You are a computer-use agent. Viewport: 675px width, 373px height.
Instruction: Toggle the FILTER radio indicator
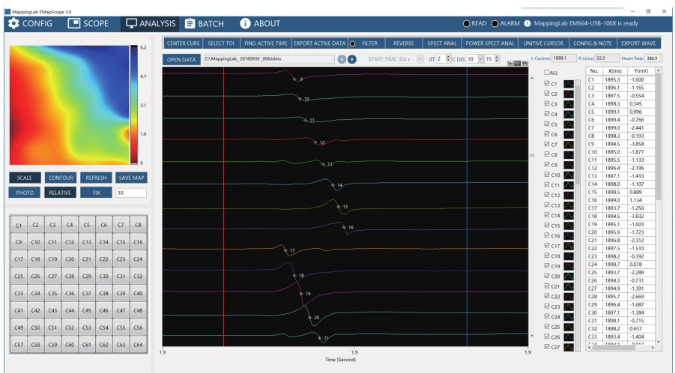[353, 44]
